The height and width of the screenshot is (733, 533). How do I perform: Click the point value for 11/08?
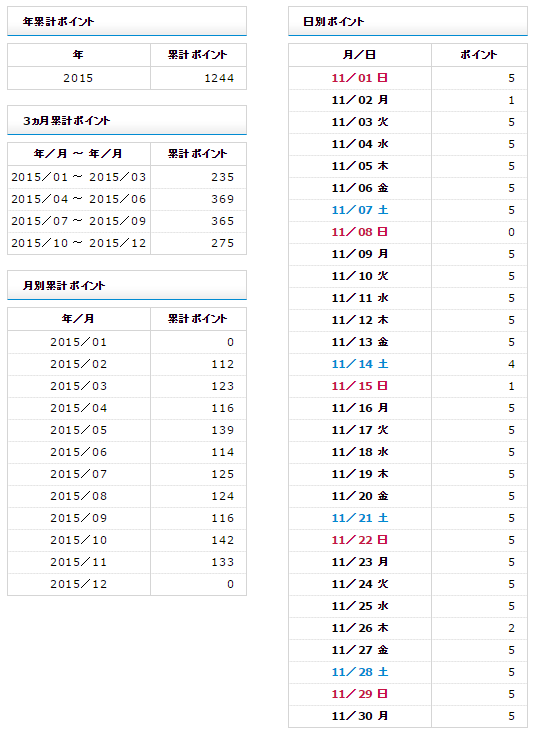(x=511, y=232)
